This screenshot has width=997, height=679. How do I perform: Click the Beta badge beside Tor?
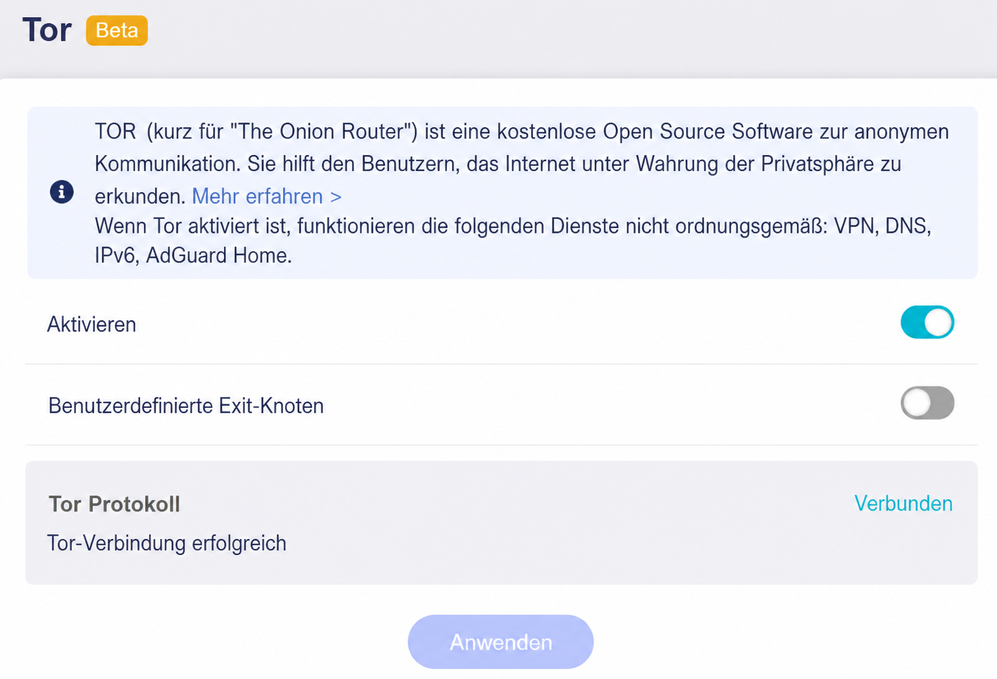pyautogui.click(x=117, y=31)
